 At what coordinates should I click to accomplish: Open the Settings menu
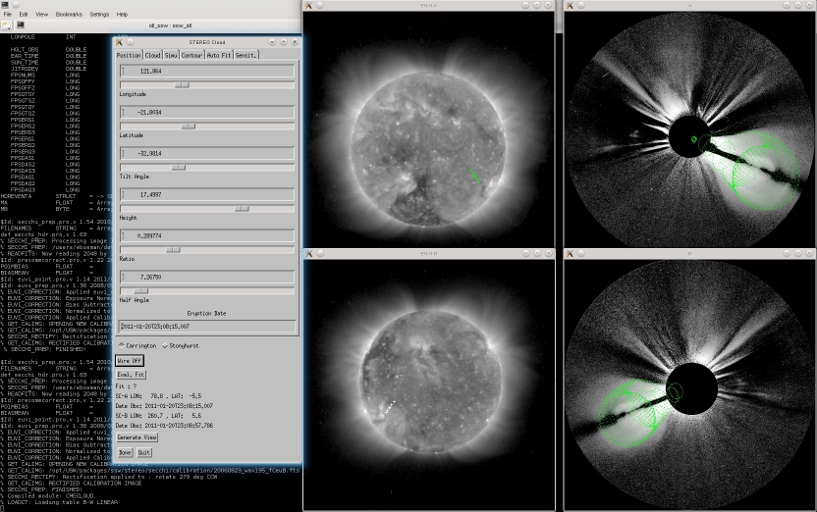99,14
